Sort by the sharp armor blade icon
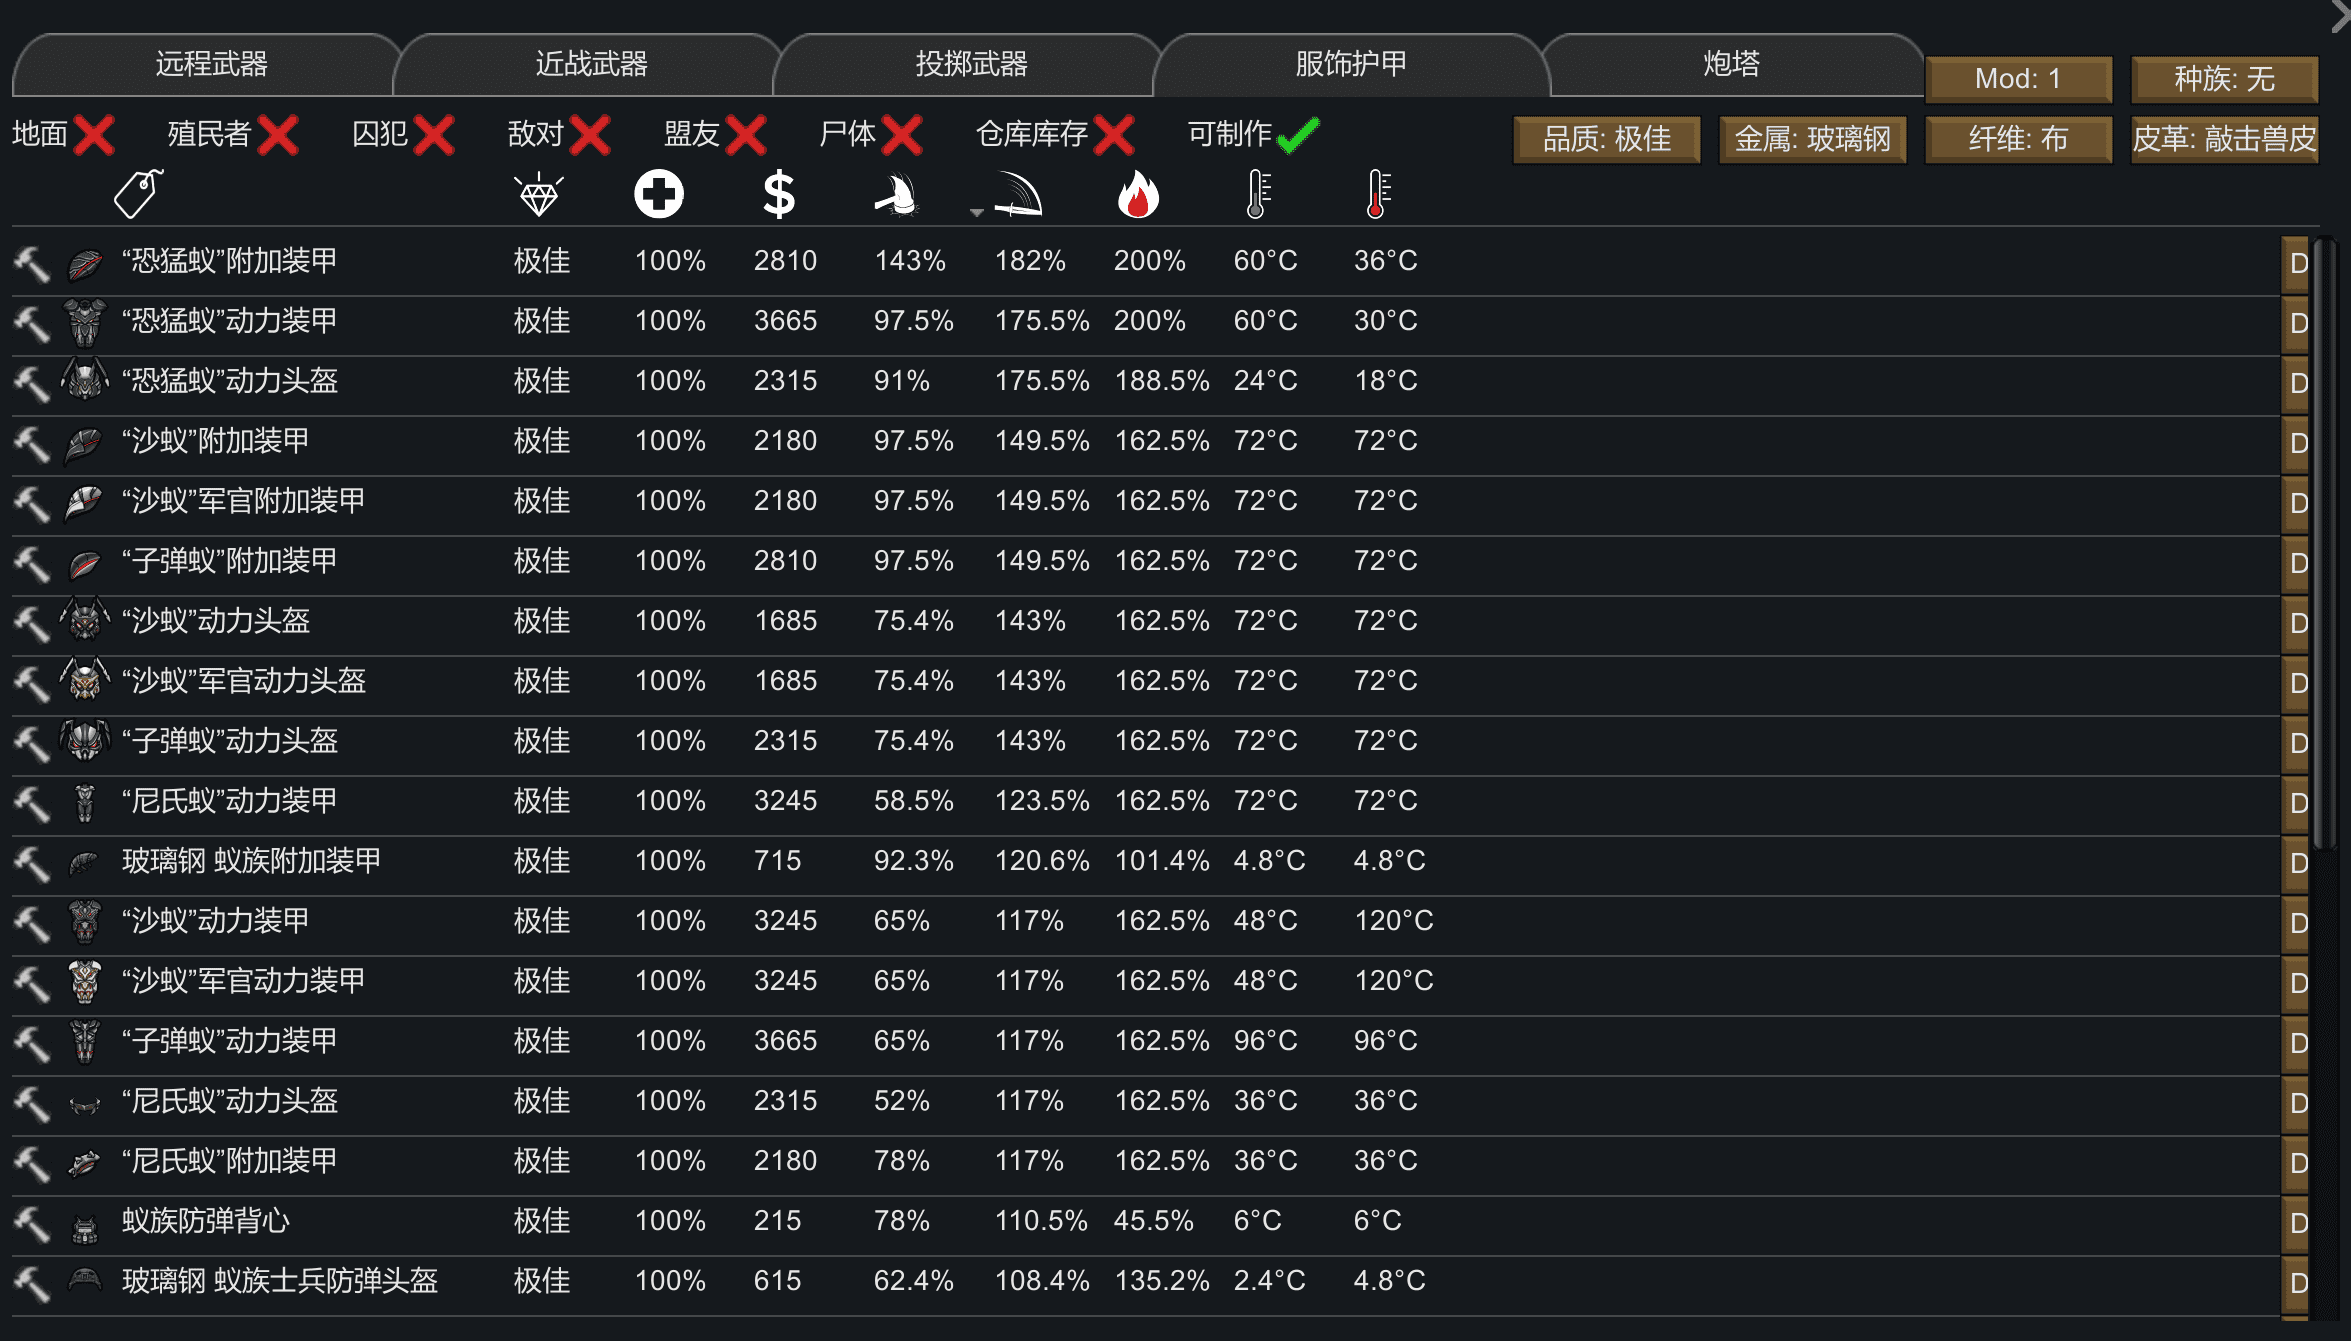The height and width of the screenshot is (1341, 2351). [1018, 195]
